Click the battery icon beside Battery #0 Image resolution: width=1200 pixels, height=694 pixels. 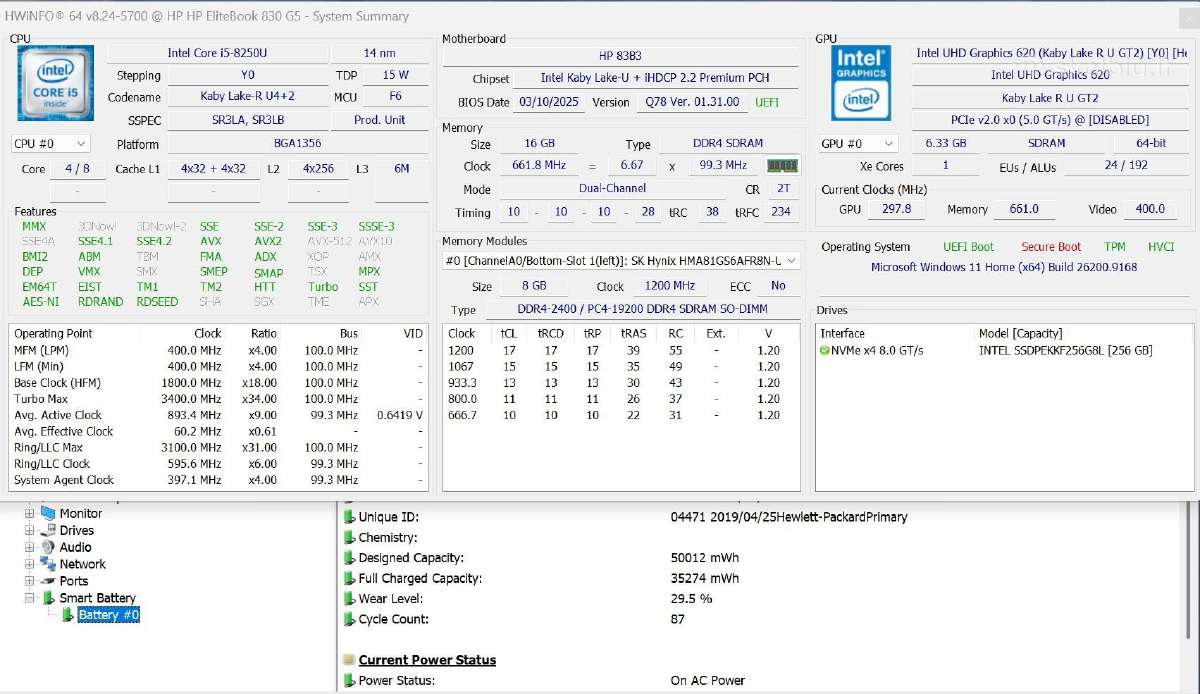[68, 615]
